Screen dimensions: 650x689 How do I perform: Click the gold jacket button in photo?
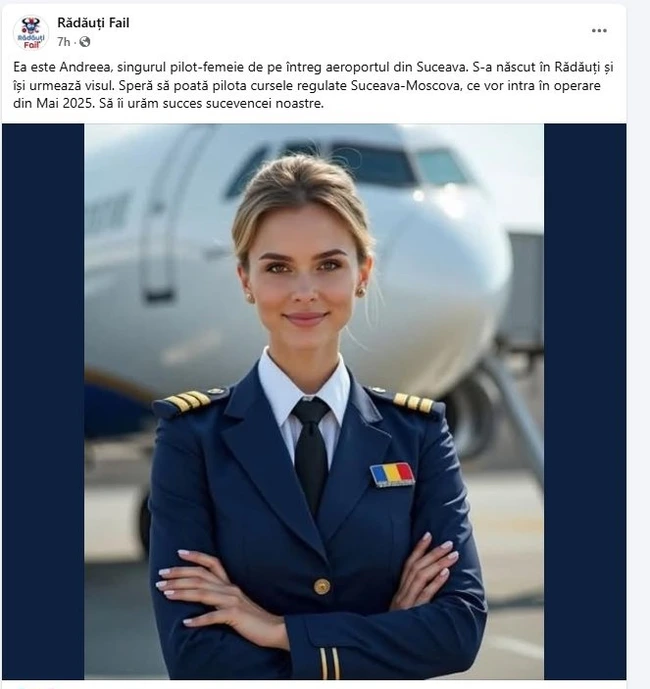pos(322,586)
